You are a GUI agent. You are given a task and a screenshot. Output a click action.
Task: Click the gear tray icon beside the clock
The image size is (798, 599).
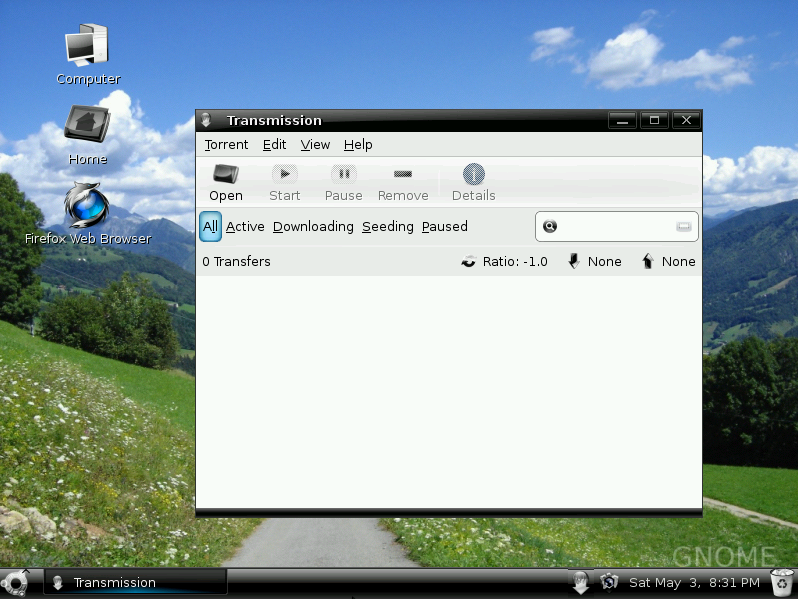pyautogui.click(x=609, y=582)
